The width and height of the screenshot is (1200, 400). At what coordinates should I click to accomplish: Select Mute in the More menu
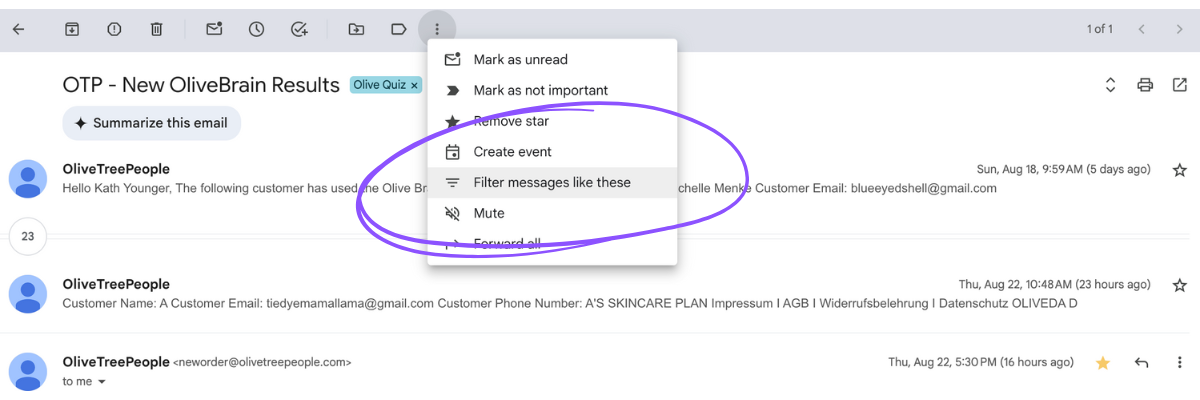tap(552, 213)
